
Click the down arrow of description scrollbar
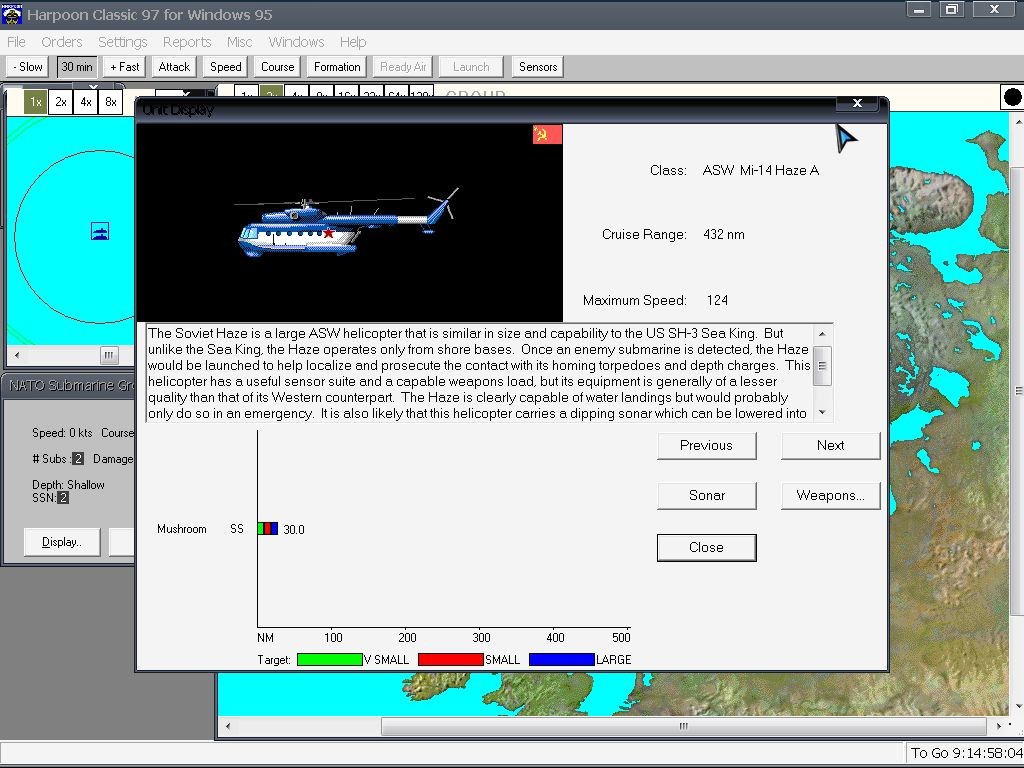822,412
